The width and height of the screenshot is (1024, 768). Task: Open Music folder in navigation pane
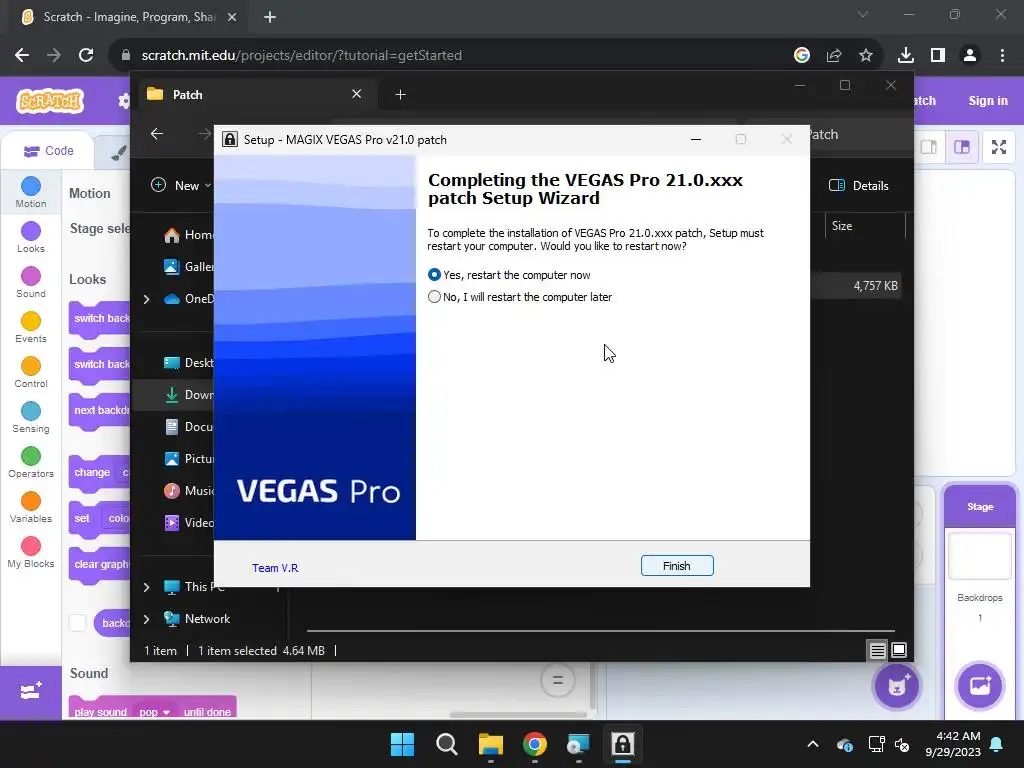(188, 490)
